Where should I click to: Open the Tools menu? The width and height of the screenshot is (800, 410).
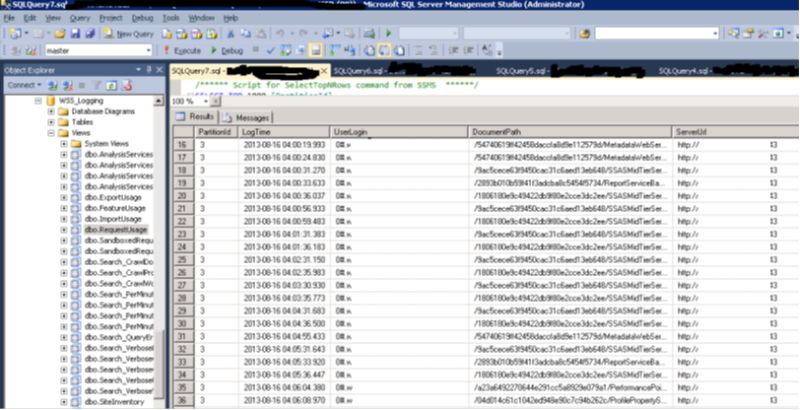tap(171, 18)
